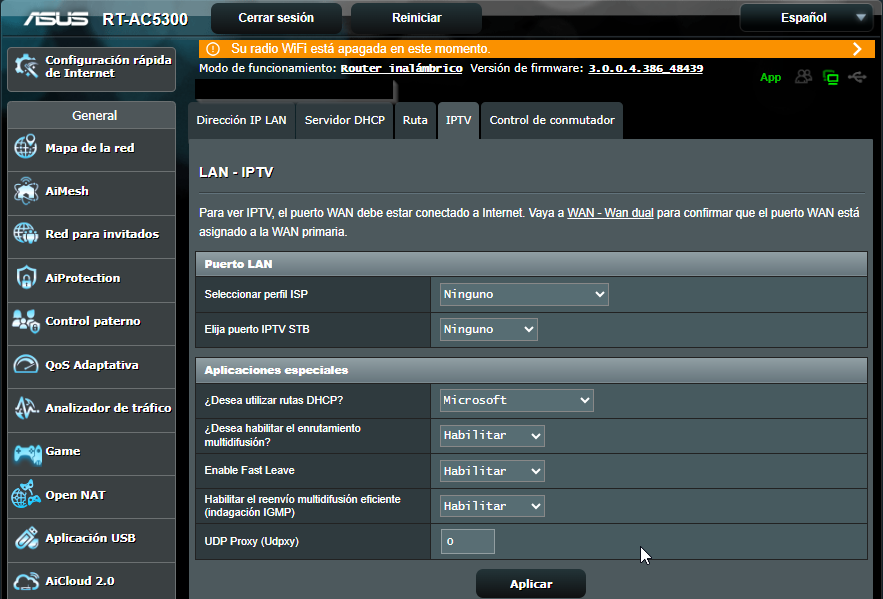Switch to the Servidor DHCP tab
This screenshot has height=599, width=883.
pyautogui.click(x=344, y=120)
